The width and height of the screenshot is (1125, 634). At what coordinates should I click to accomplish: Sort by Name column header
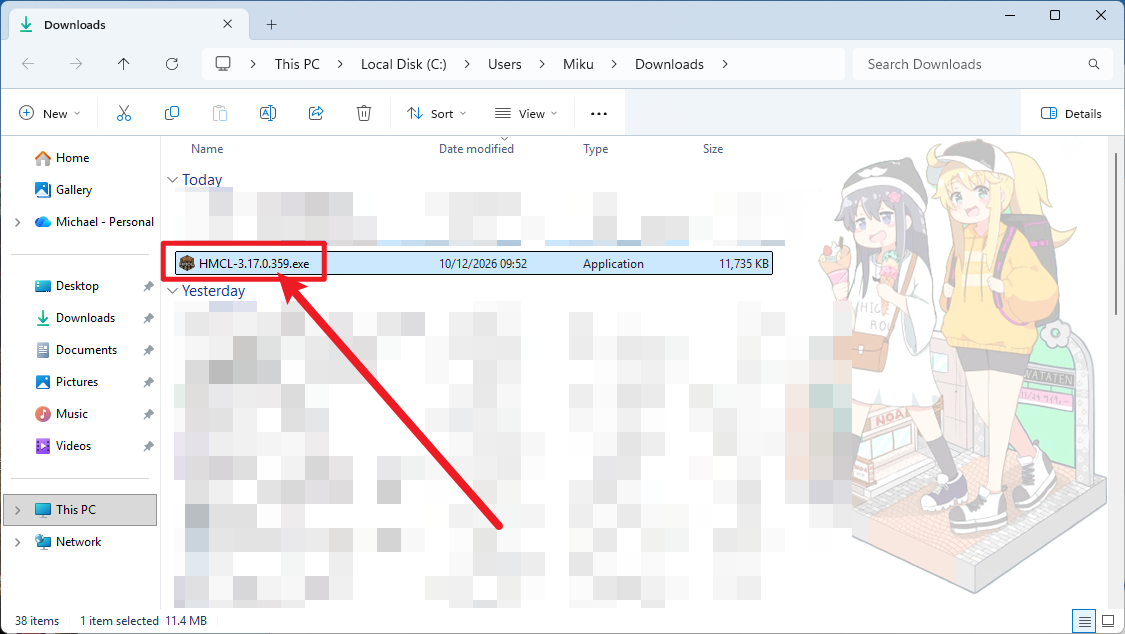[x=207, y=149]
